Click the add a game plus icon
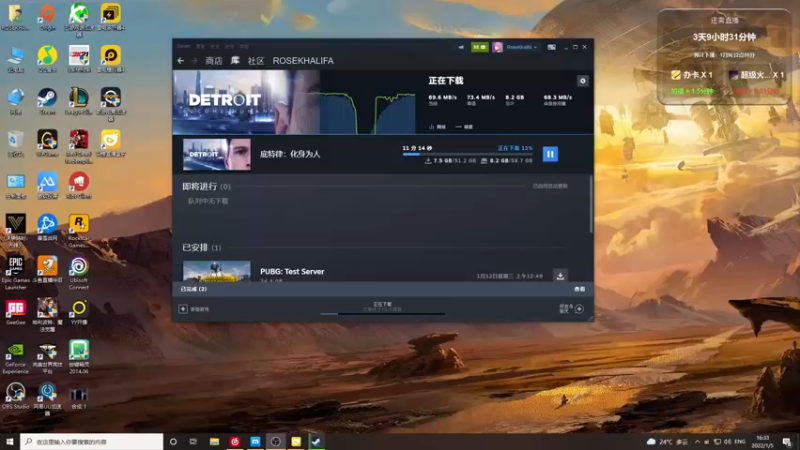Viewport: 800px width, 450px height. [183, 309]
